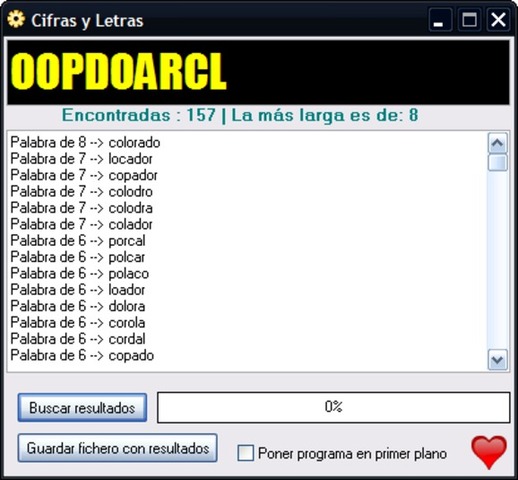Click Guardar fichero con resultados button

[118, 448]
